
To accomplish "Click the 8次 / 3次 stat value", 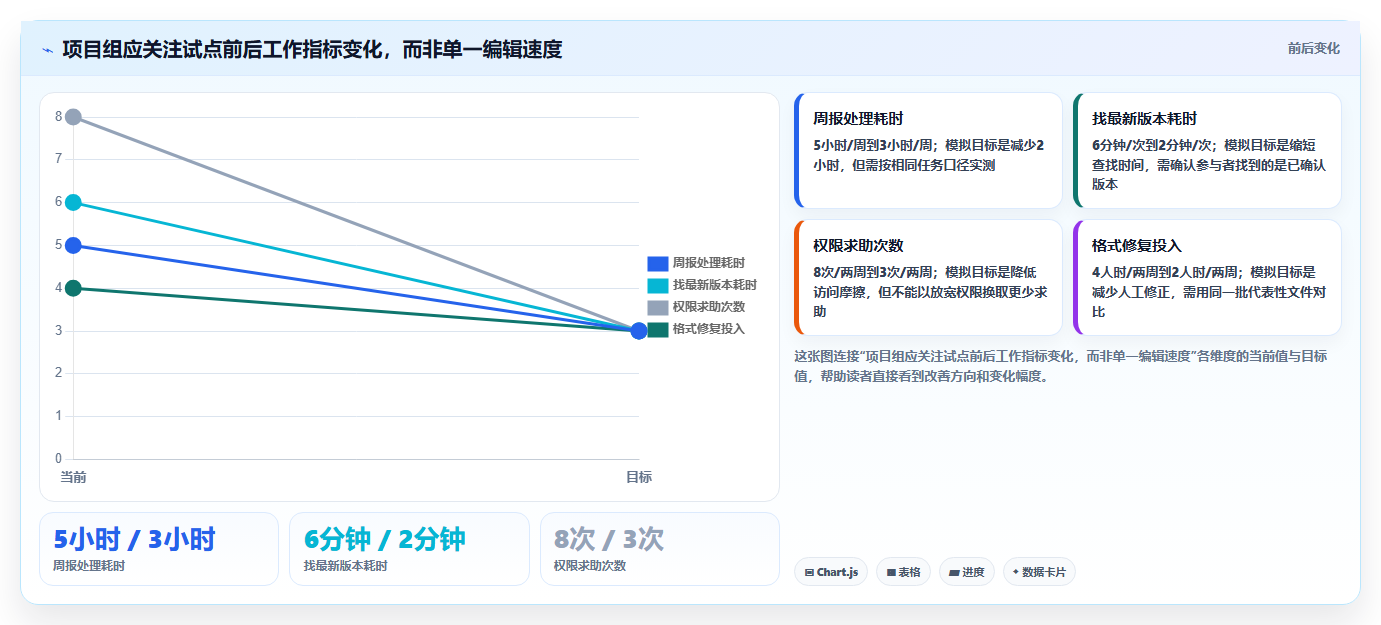I will pos(609,539).
